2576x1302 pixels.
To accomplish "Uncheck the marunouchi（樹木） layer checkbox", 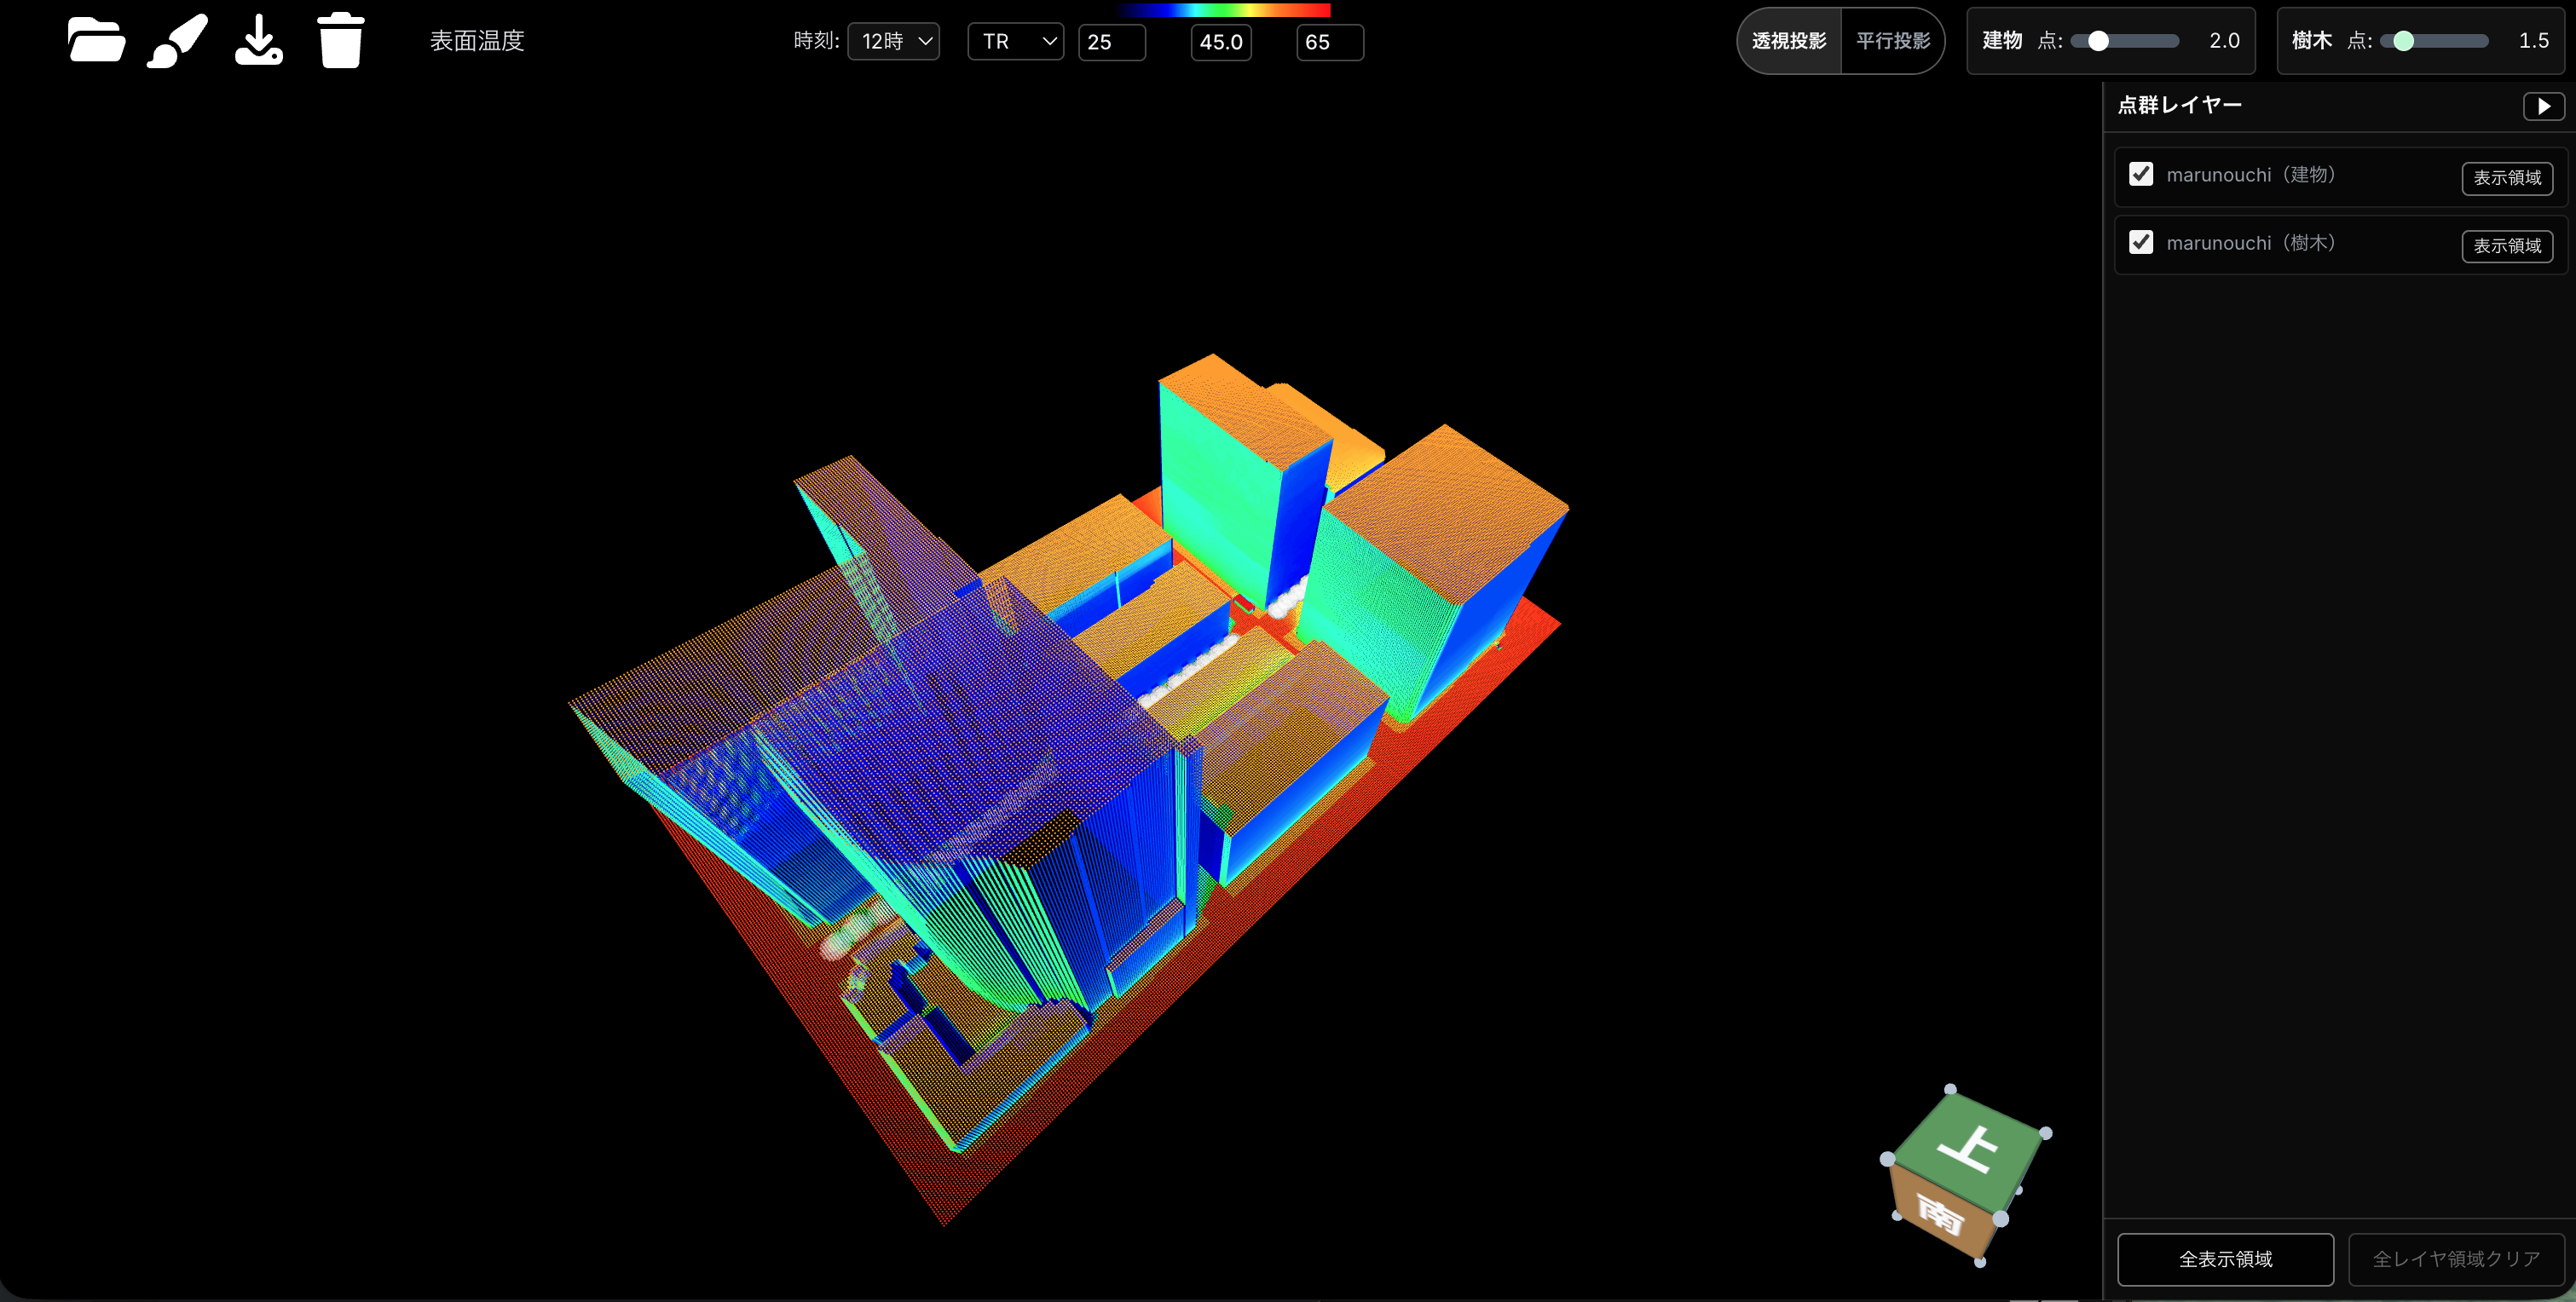I will click(2140, 242).
